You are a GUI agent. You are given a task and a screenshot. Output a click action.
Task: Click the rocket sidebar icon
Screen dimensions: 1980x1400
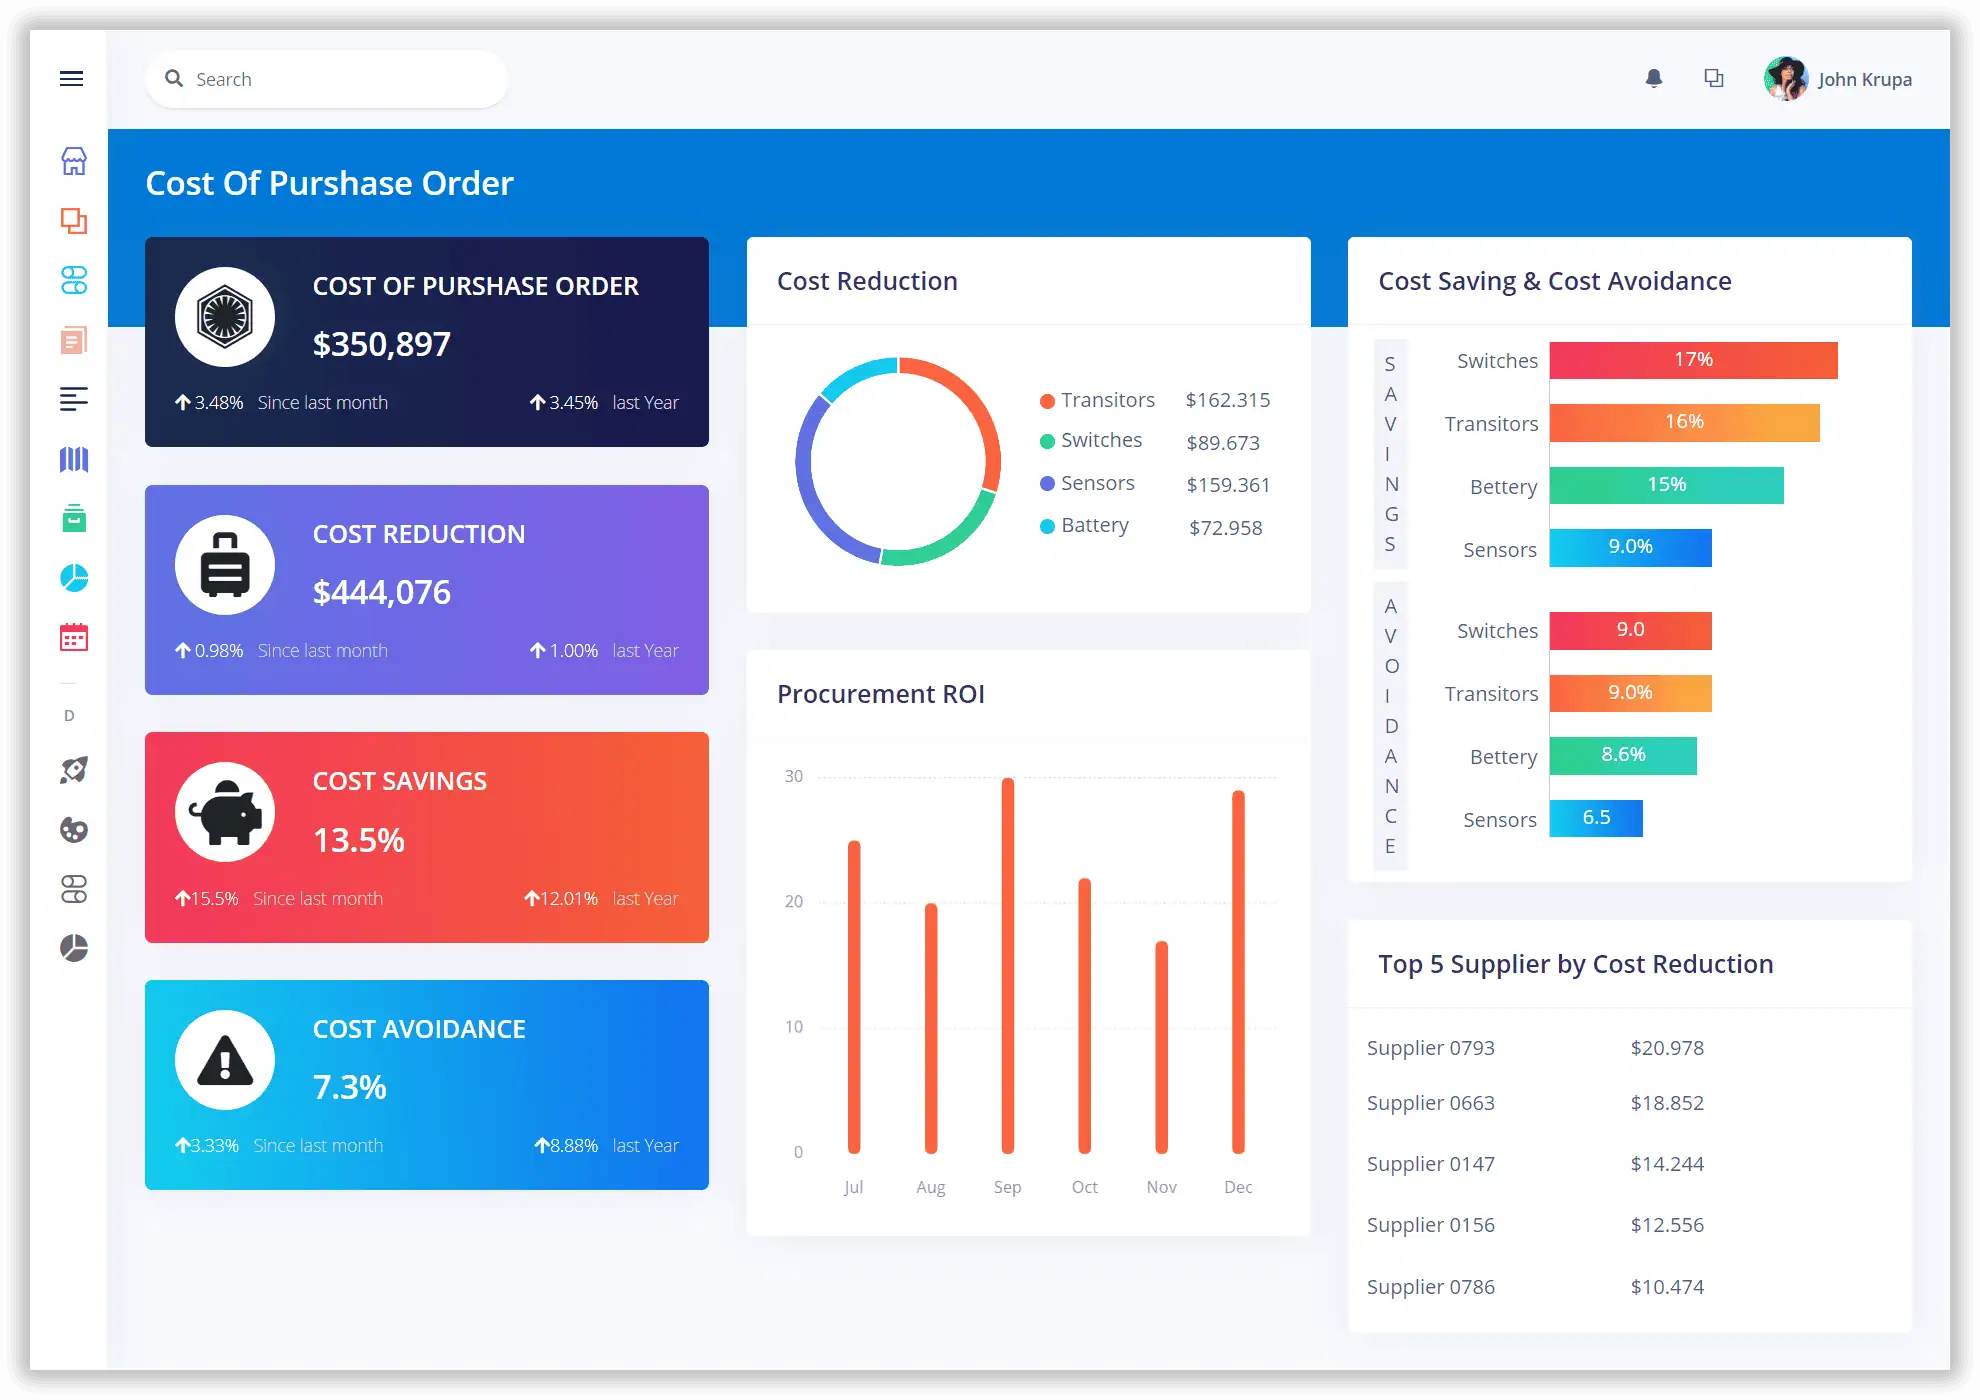(74, 770)
